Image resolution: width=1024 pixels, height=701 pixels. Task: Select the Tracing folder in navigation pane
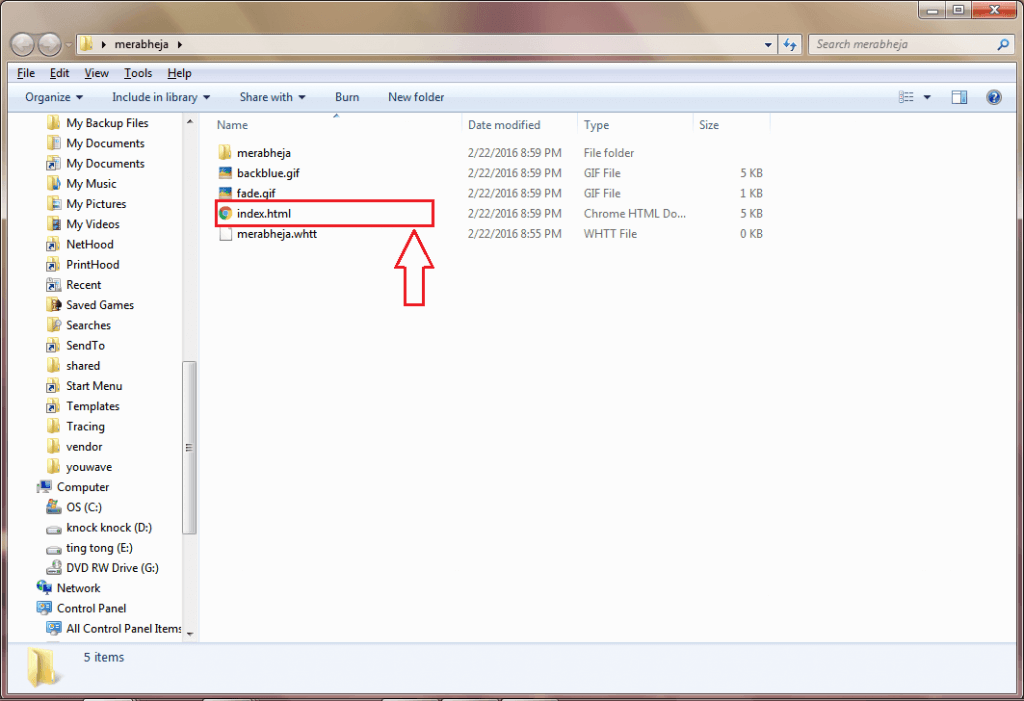click(x=85, y=427)
